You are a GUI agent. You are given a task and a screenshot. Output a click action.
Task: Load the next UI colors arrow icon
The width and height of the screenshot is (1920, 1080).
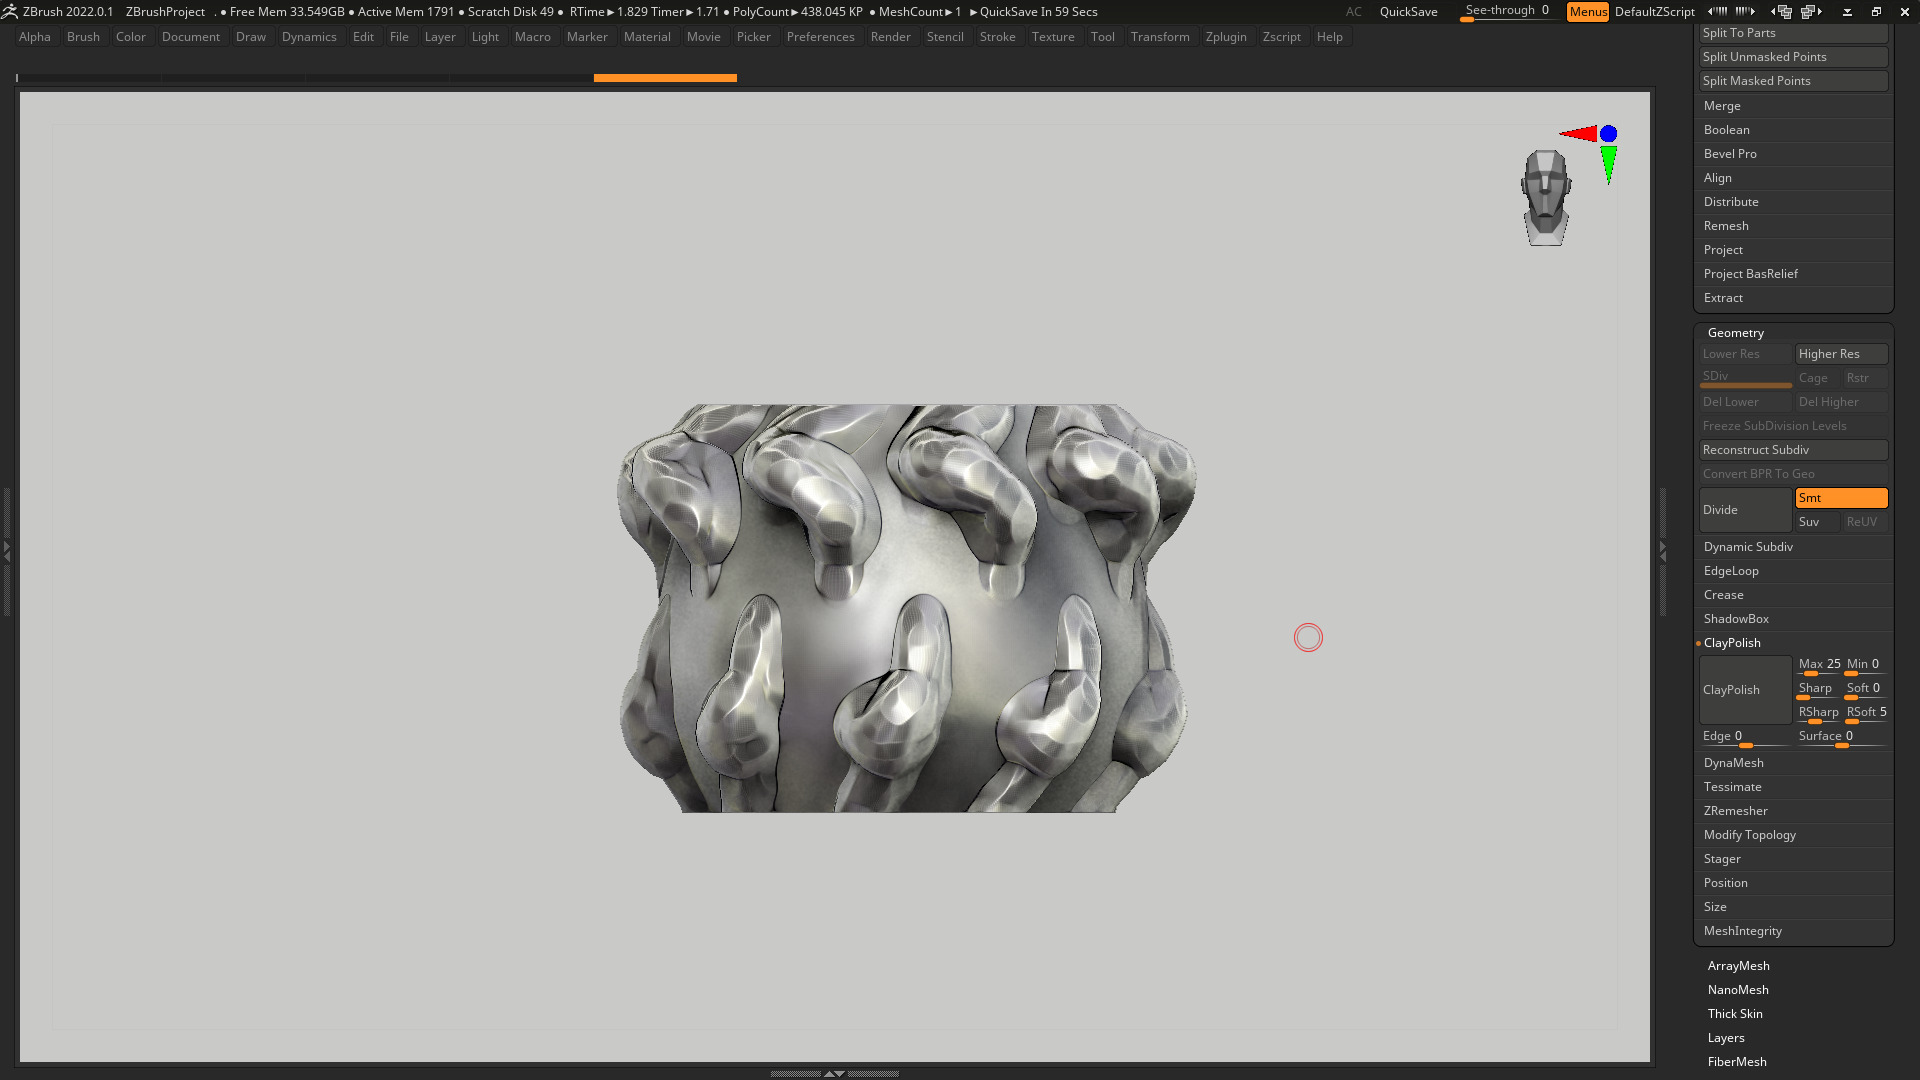tap(1745, 12)
